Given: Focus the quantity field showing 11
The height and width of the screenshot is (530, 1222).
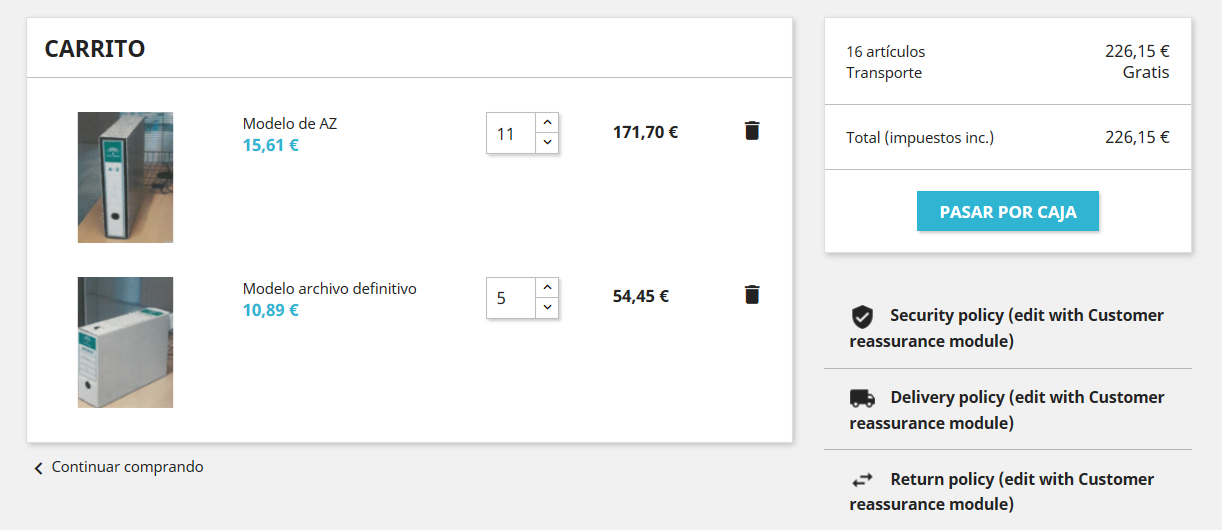Looking at the screenshot, I should pyautogui.click(x=510, y=133).
